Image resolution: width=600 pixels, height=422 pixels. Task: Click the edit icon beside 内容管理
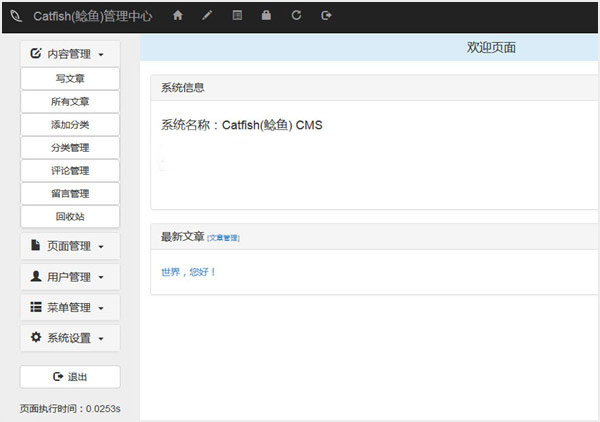[x=36, y=53]
